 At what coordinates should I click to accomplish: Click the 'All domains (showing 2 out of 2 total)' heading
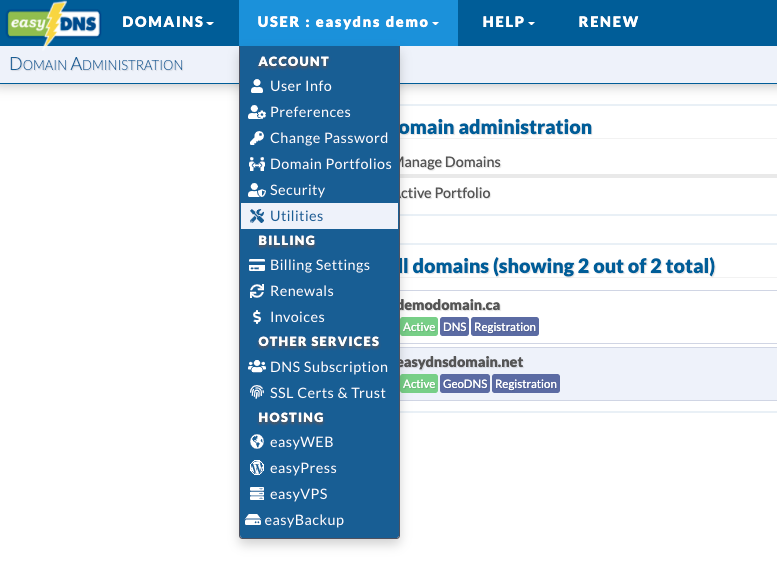(x=557, y=267)
